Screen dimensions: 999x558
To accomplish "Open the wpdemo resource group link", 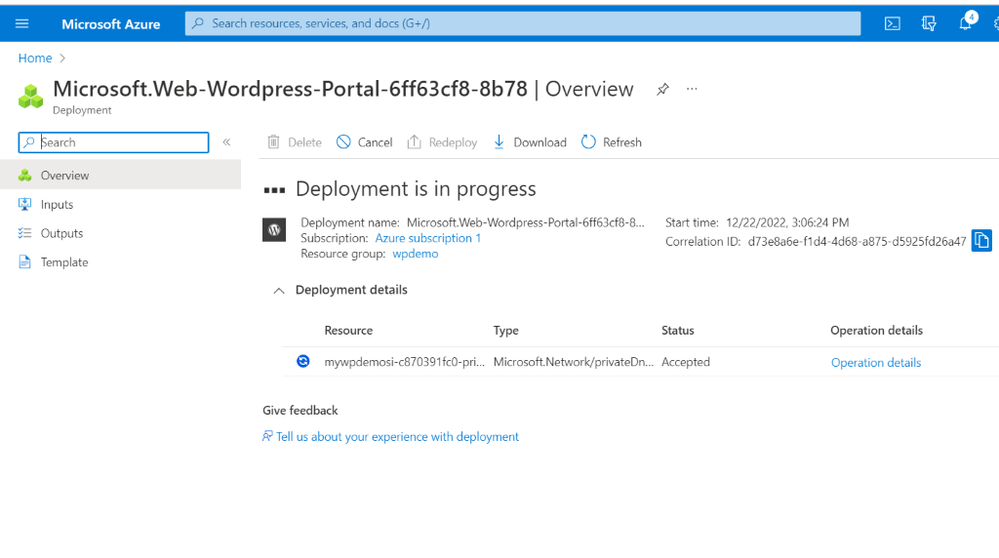I will click(415, 254).
